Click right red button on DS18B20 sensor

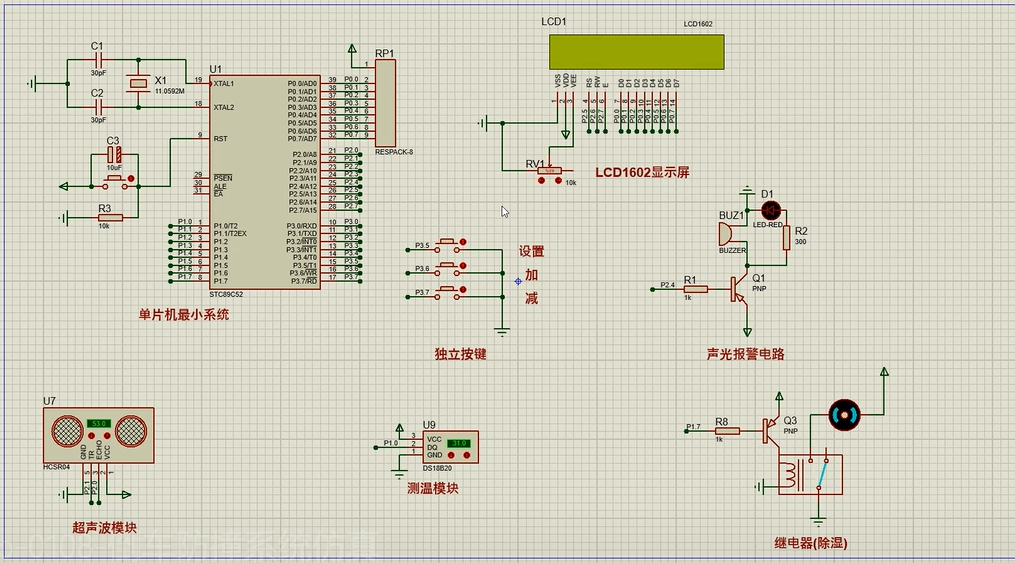[x=465, y=456]
